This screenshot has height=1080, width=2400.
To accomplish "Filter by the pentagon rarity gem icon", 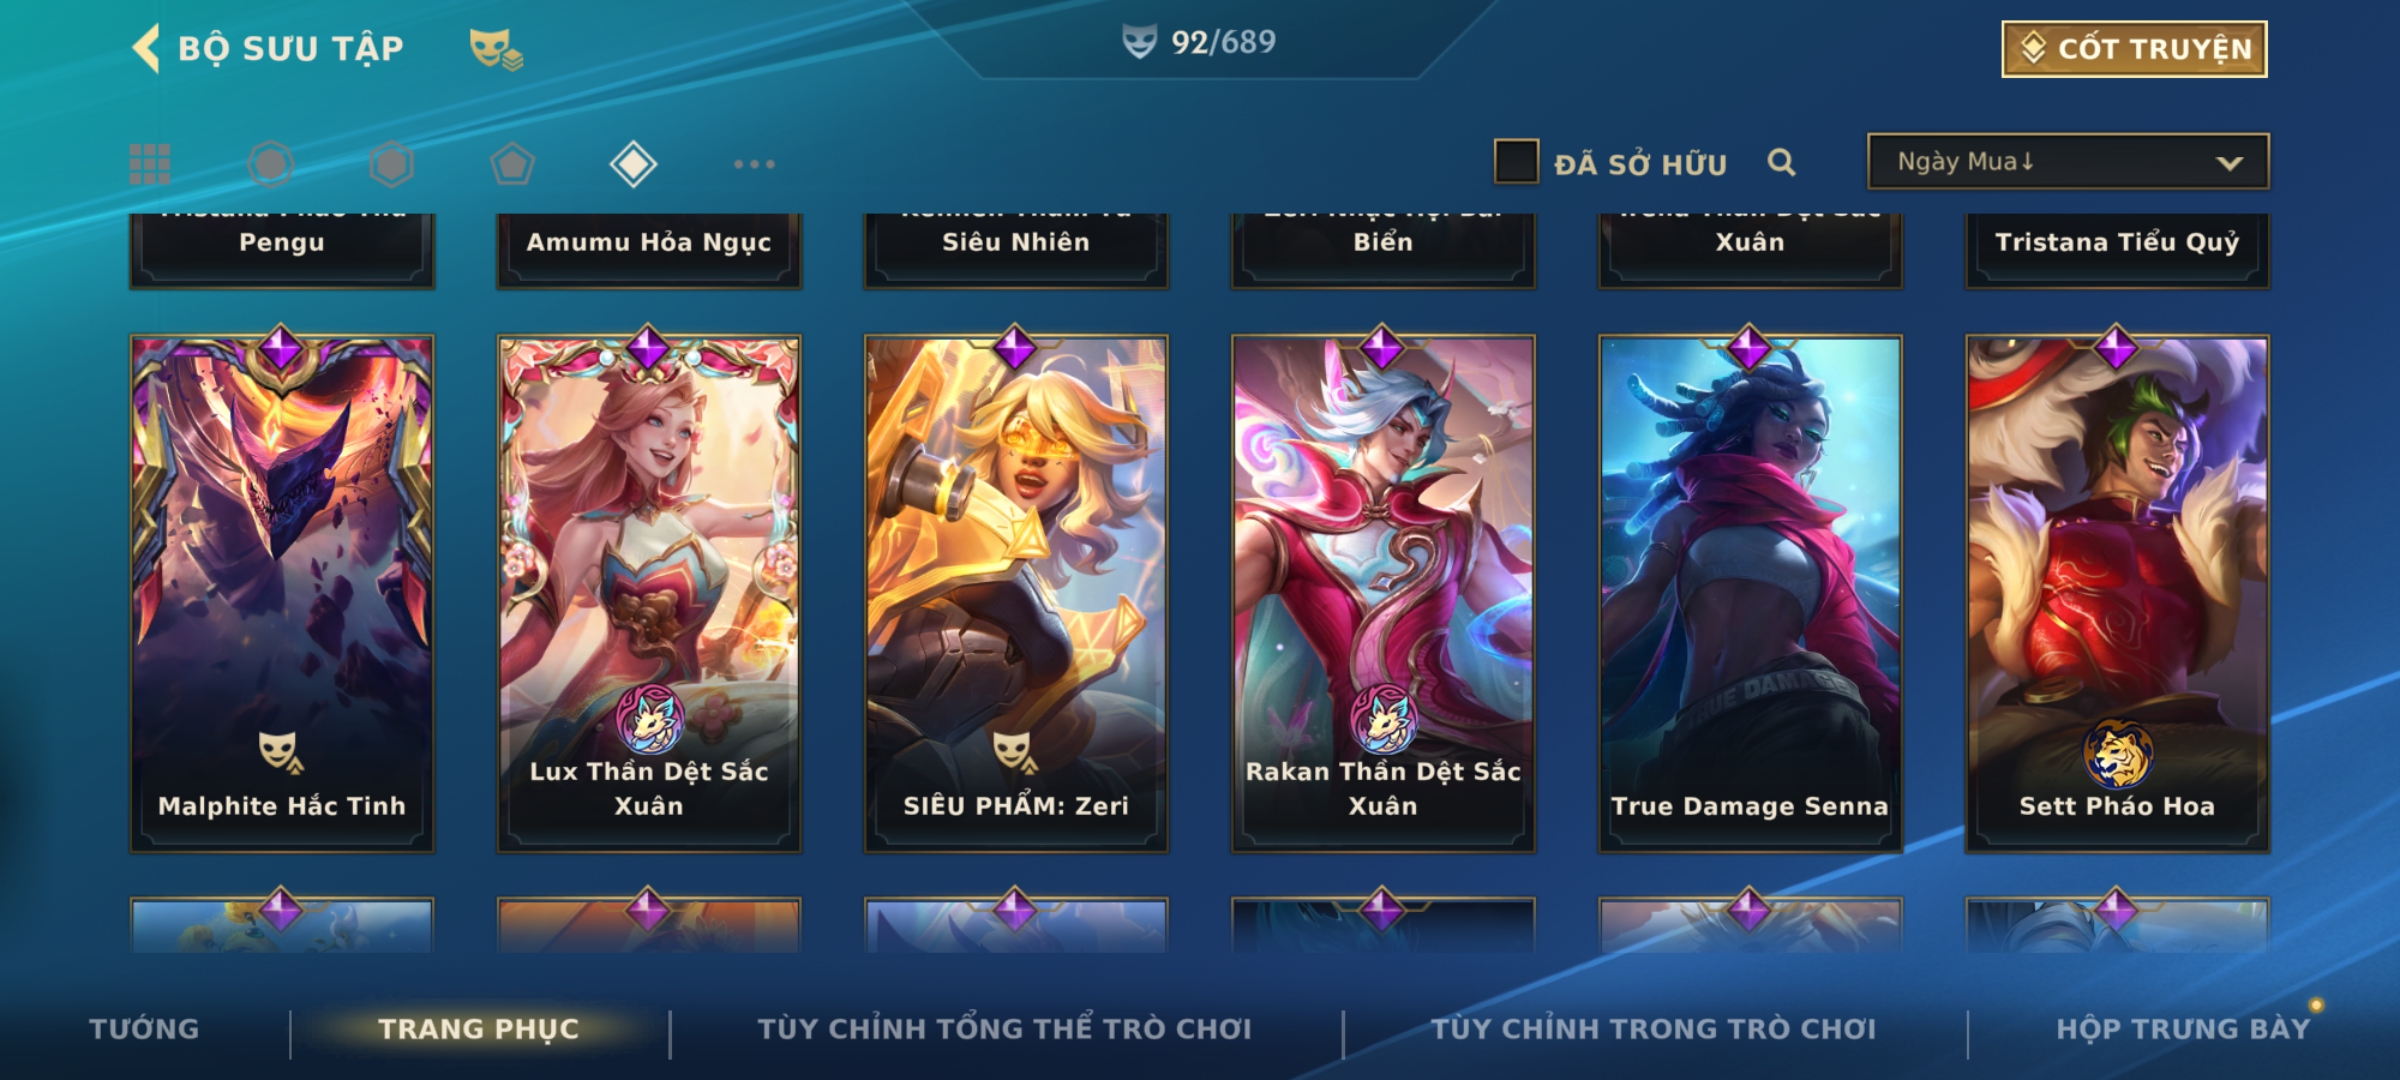I will click(x=512, y=164).
